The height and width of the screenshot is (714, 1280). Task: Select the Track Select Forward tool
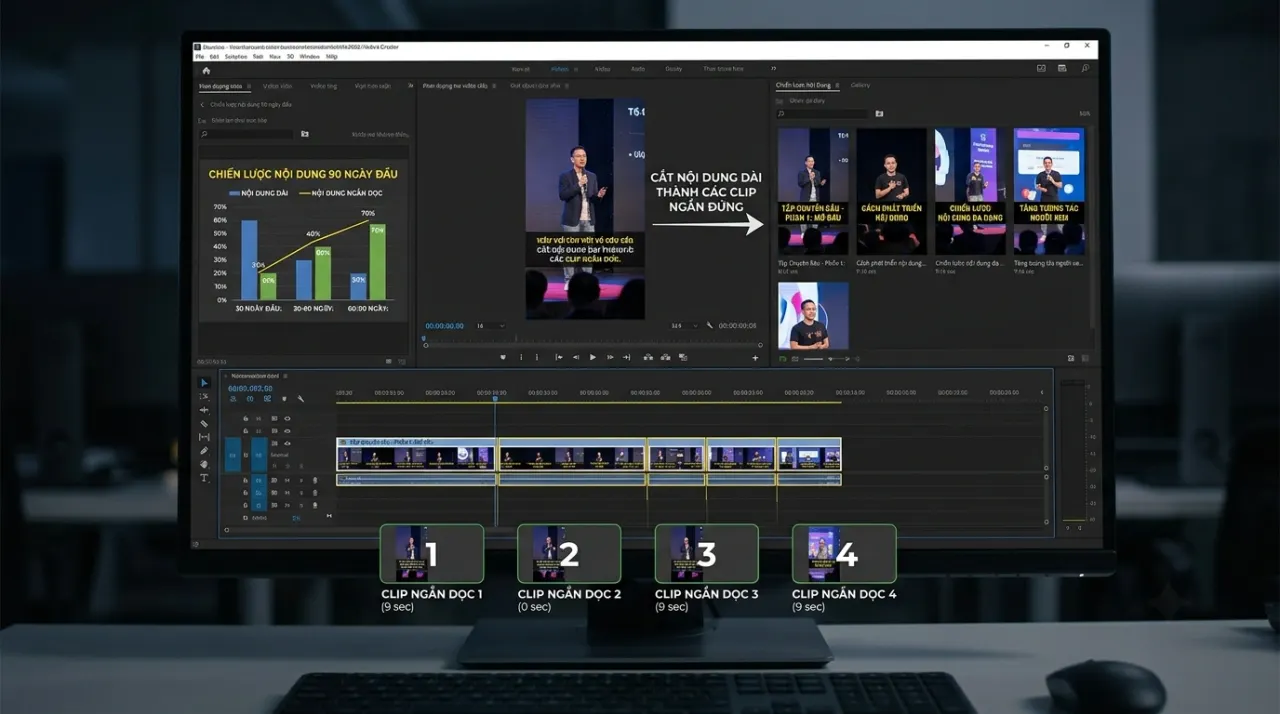pos(204,396)
